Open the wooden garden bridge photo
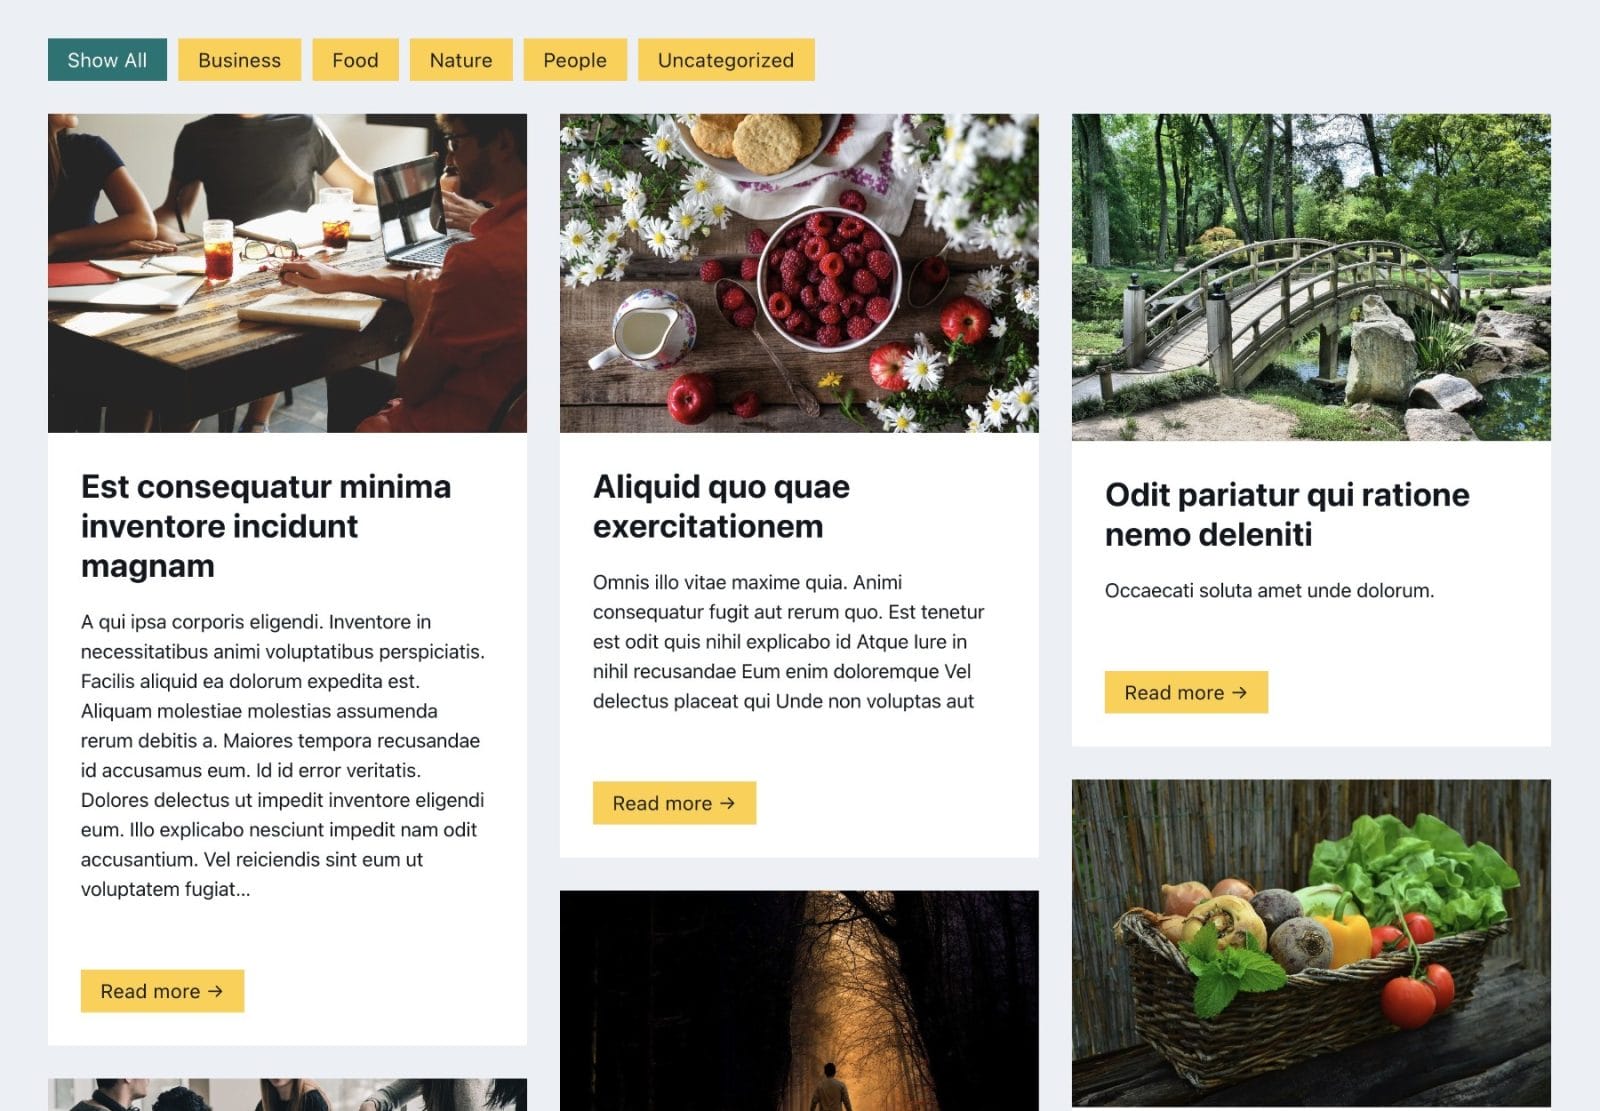1600x1111 pixels. tap(1311, 277)
